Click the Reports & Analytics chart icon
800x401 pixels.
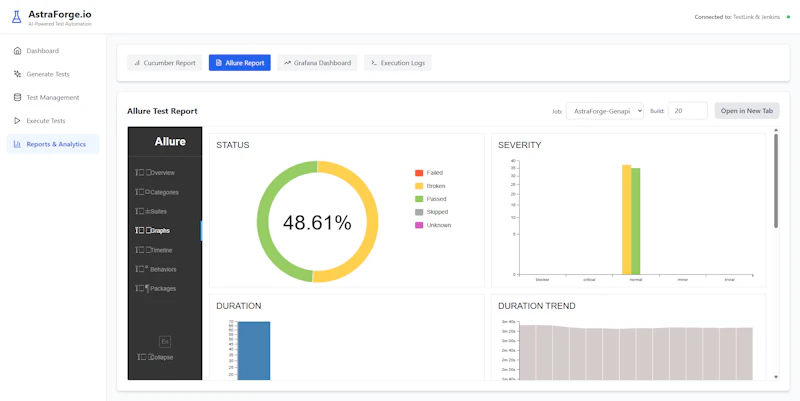pyautogui.click(x=17, y=144)
